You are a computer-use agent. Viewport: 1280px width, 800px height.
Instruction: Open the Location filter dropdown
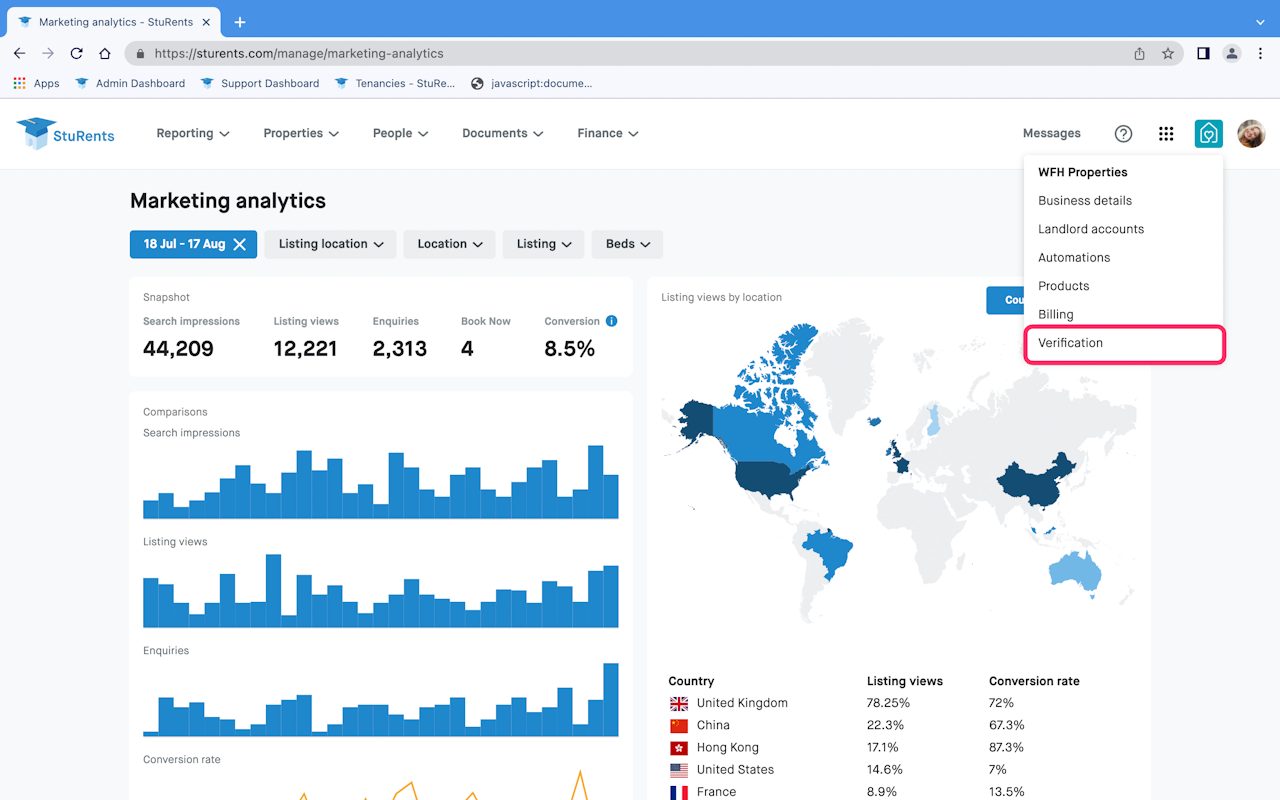pyautogui.click(x=449, y=244)
